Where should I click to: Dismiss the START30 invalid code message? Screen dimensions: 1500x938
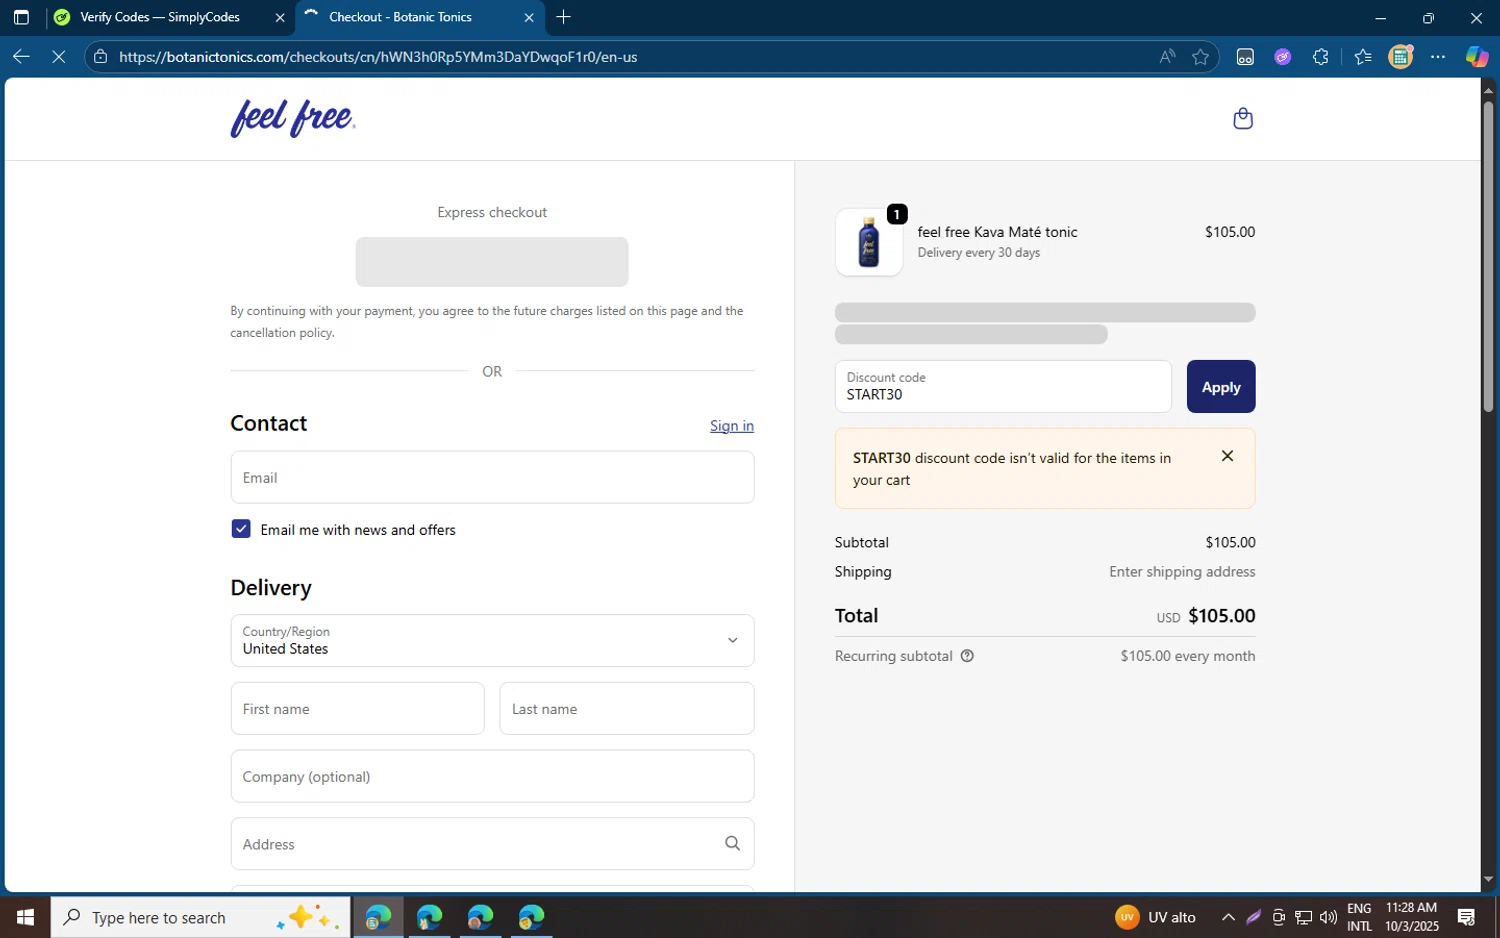1227,456
